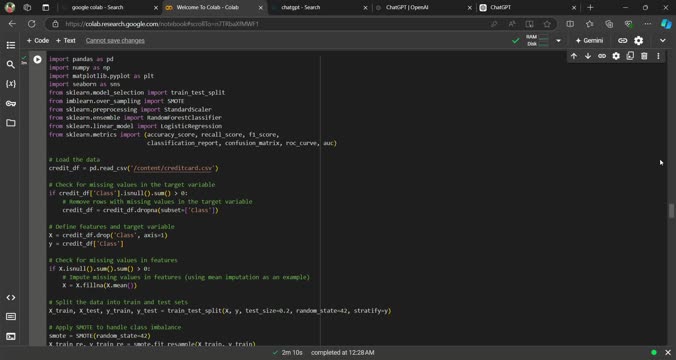Add a new Code cell

pyautogui.click(x=38, y=41)
